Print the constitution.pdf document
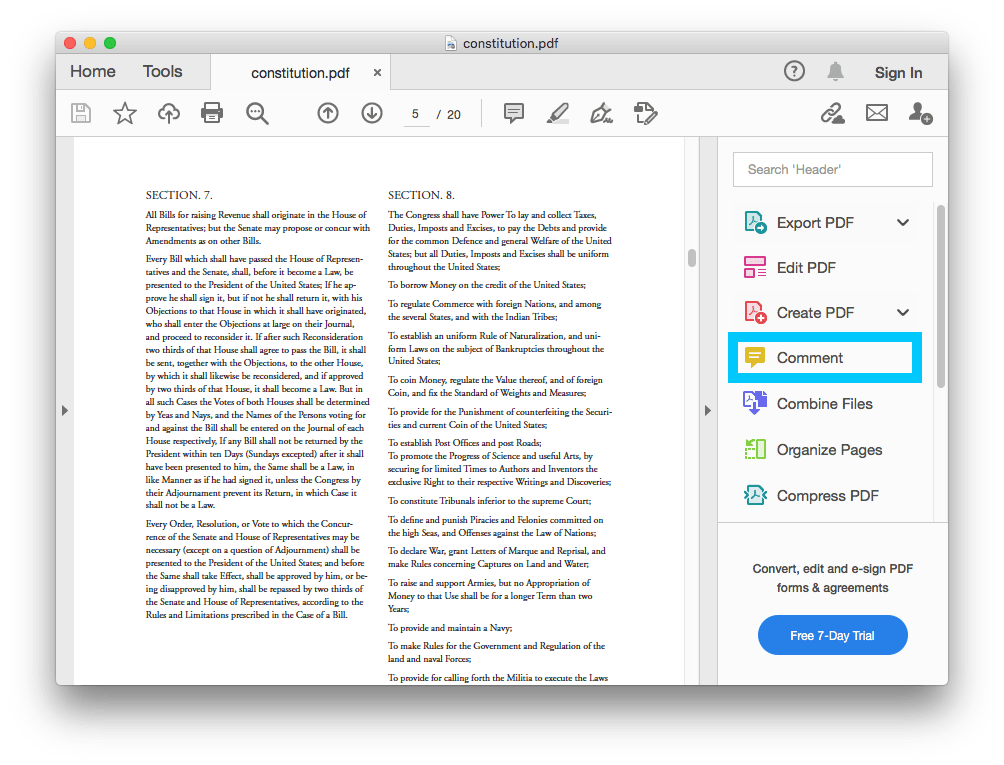 212,113
